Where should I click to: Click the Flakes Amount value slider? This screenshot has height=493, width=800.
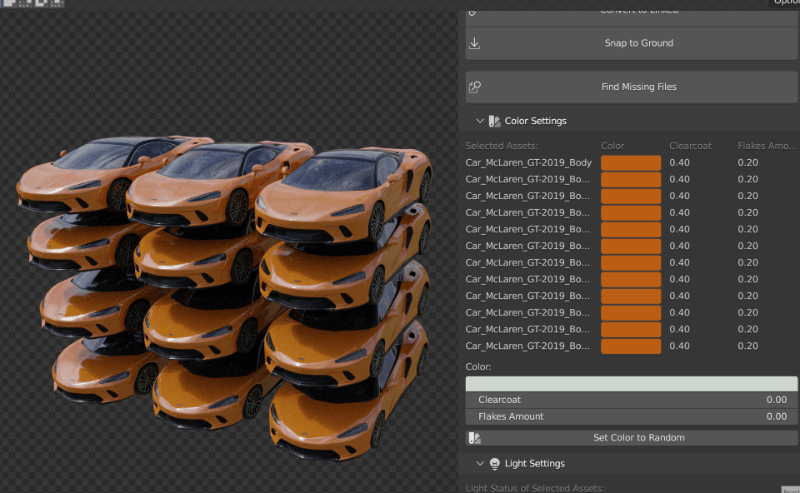click(631, 416)
